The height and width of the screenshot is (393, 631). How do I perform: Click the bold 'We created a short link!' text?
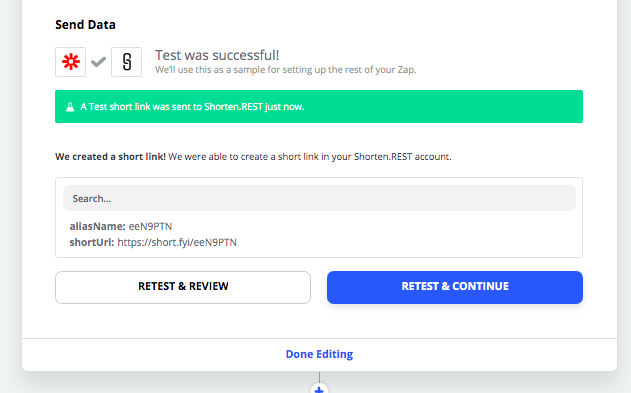pos(110,156)
